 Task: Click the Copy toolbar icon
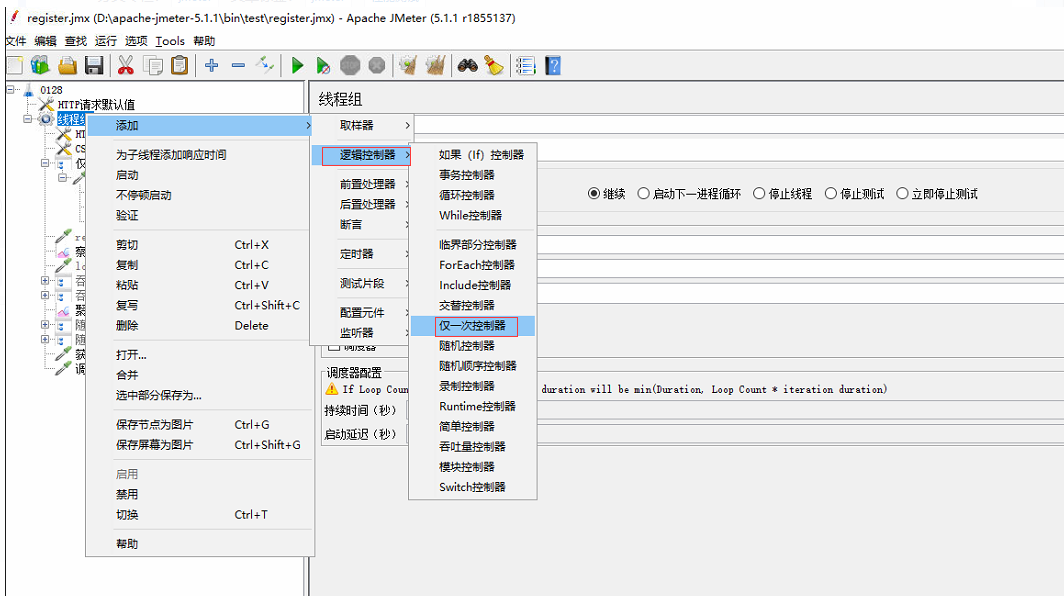pyautogui.click(x=153, y=66)
